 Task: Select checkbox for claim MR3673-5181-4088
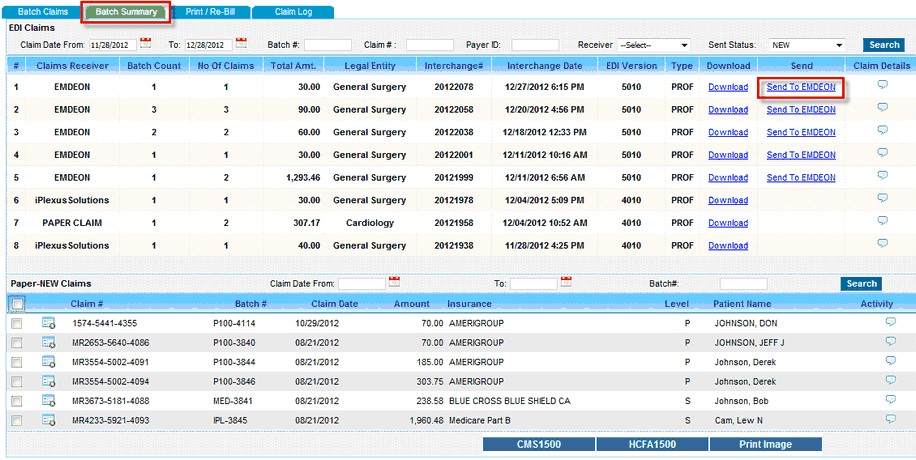[x=17, y=401]
